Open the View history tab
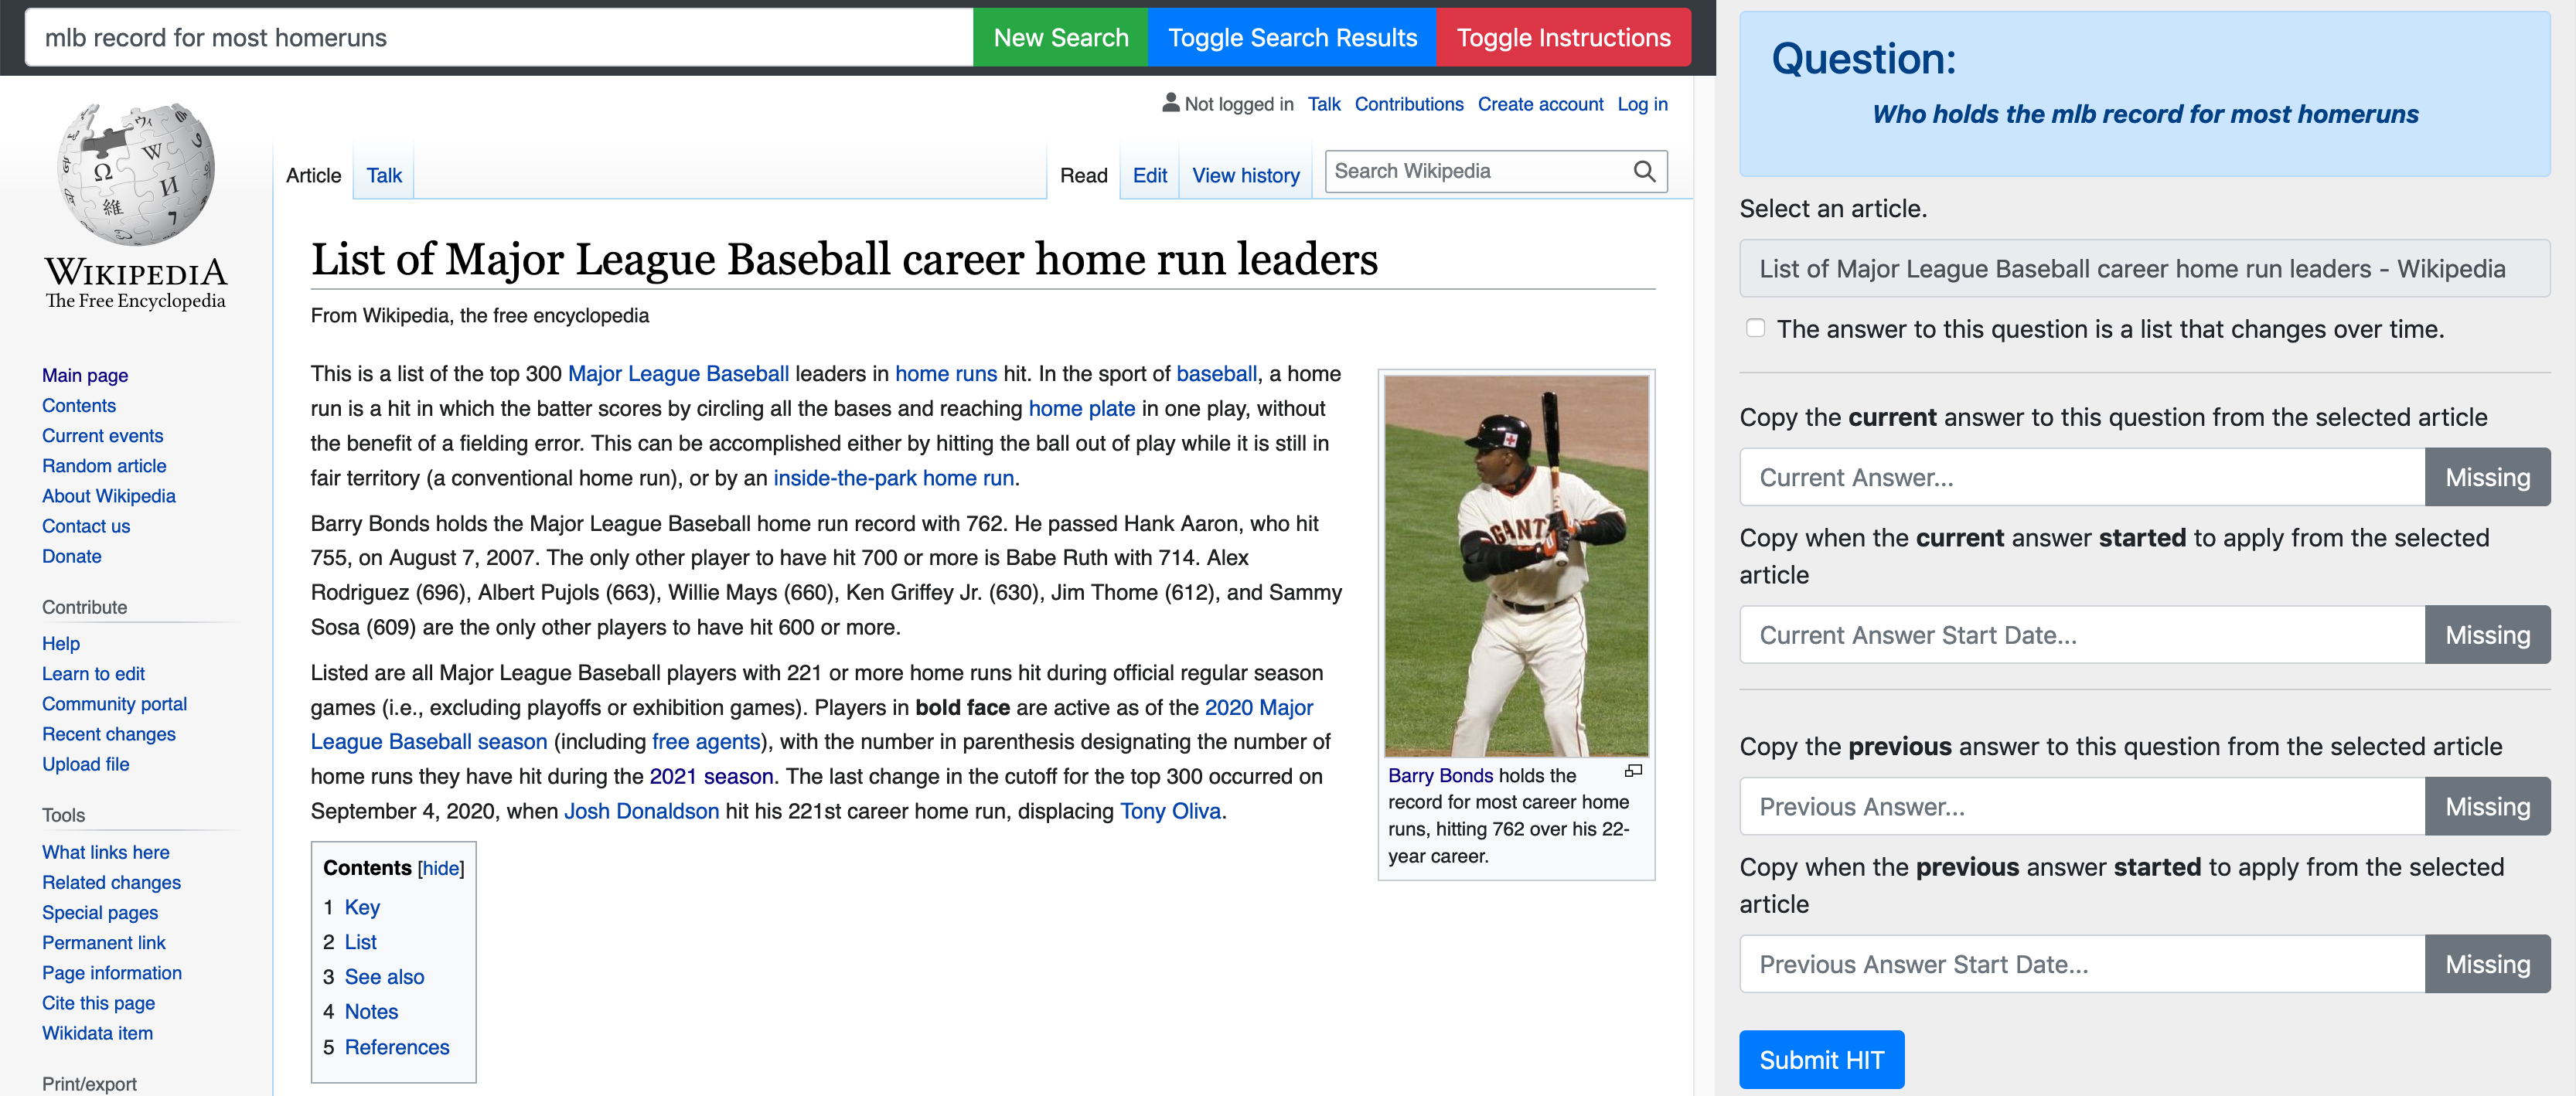The image size is (2576, 1096). point(1245,175)
